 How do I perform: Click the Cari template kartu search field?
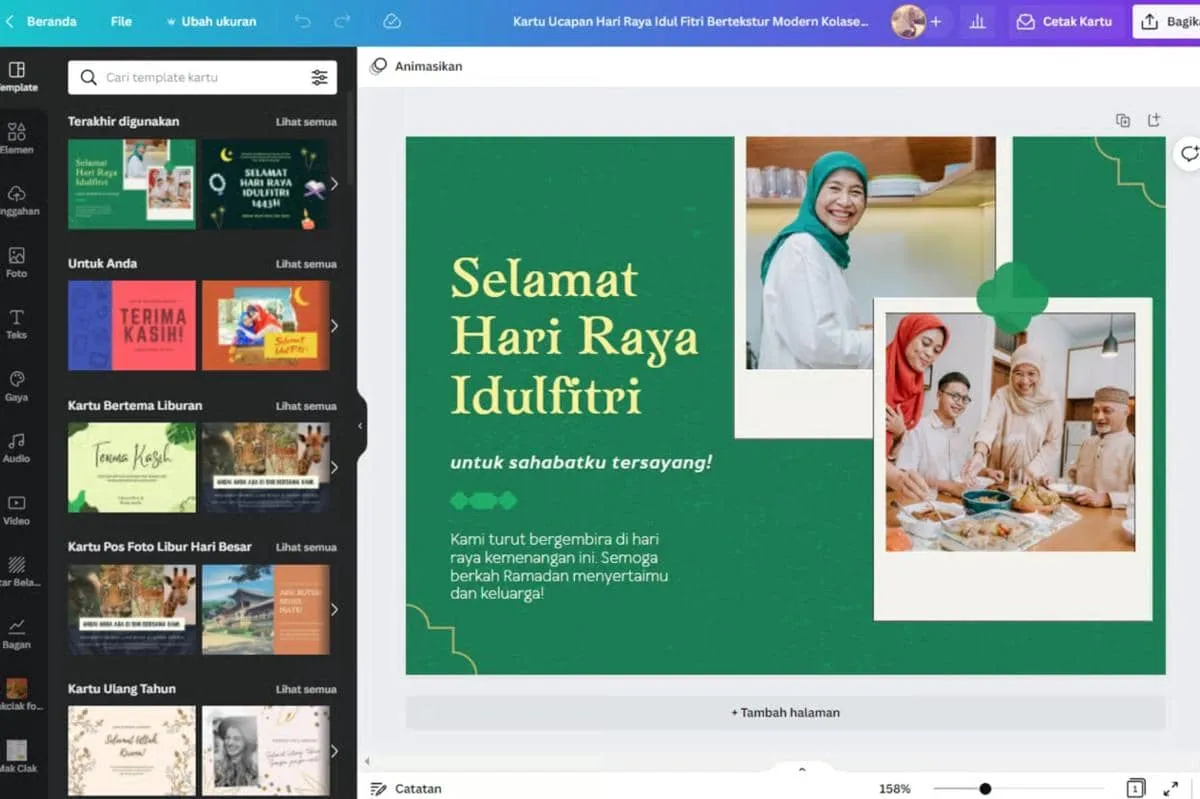click(202, 77)
